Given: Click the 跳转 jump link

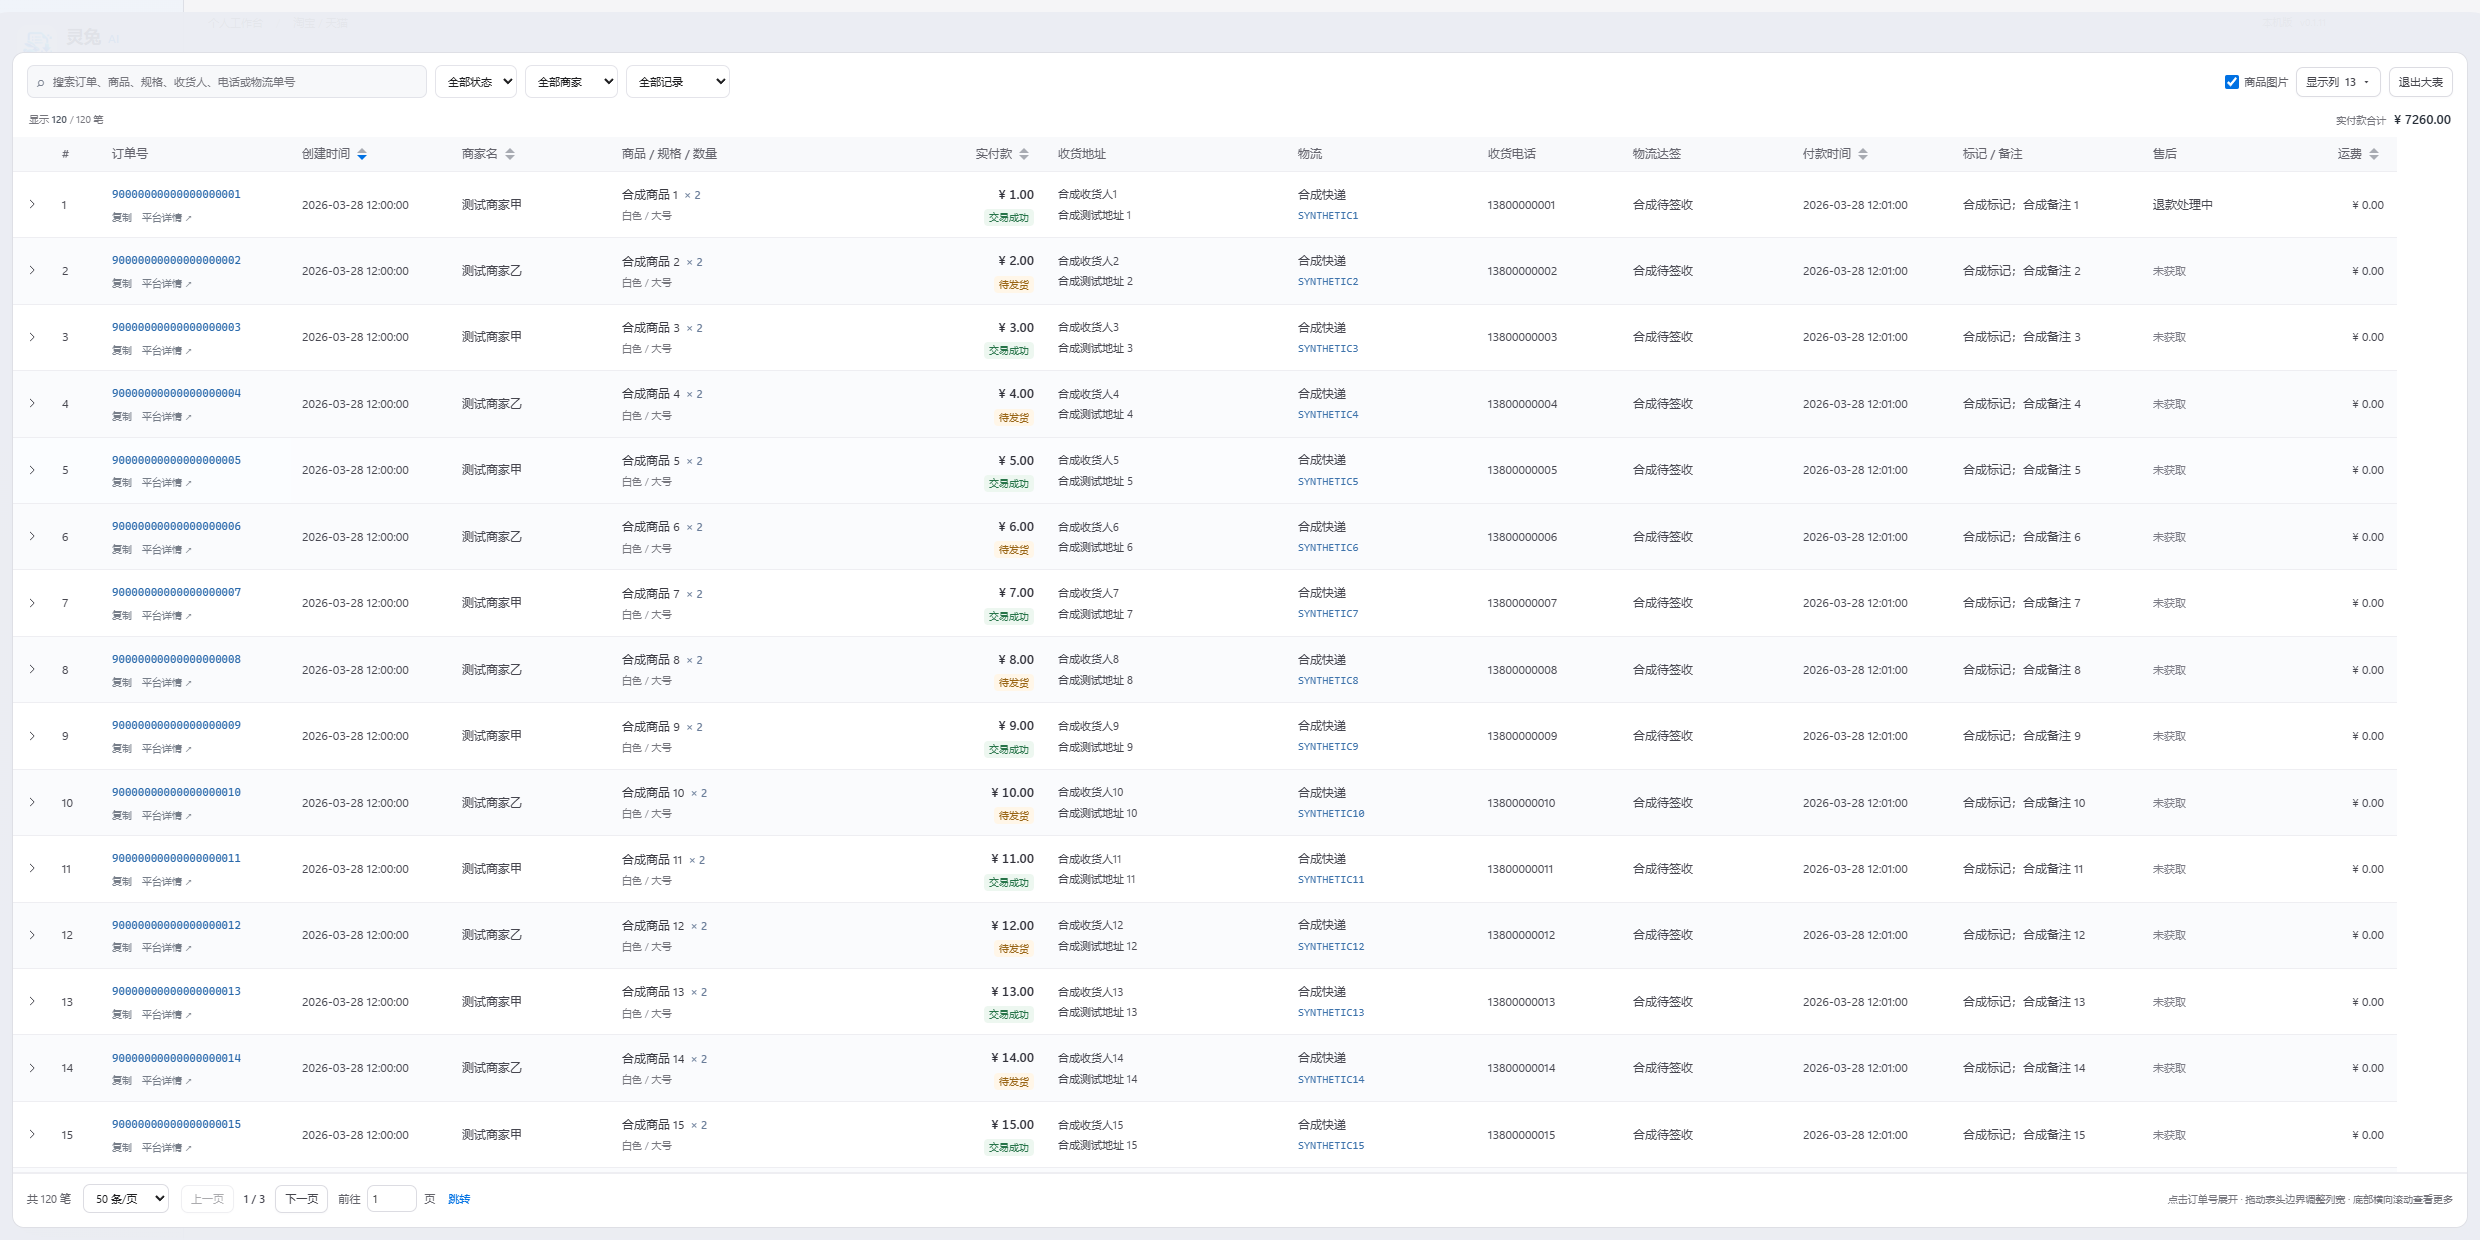Looking at the screenshot, I should pyautogui.click(x=459, y=1199).
